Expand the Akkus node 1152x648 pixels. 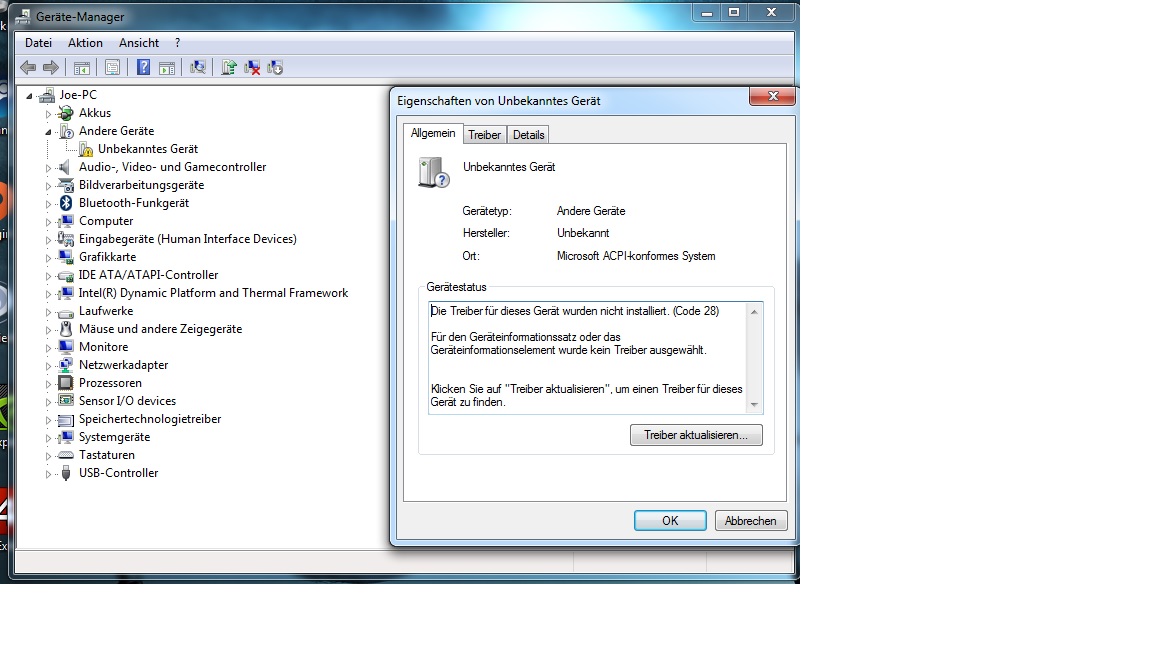pos(48,114)
